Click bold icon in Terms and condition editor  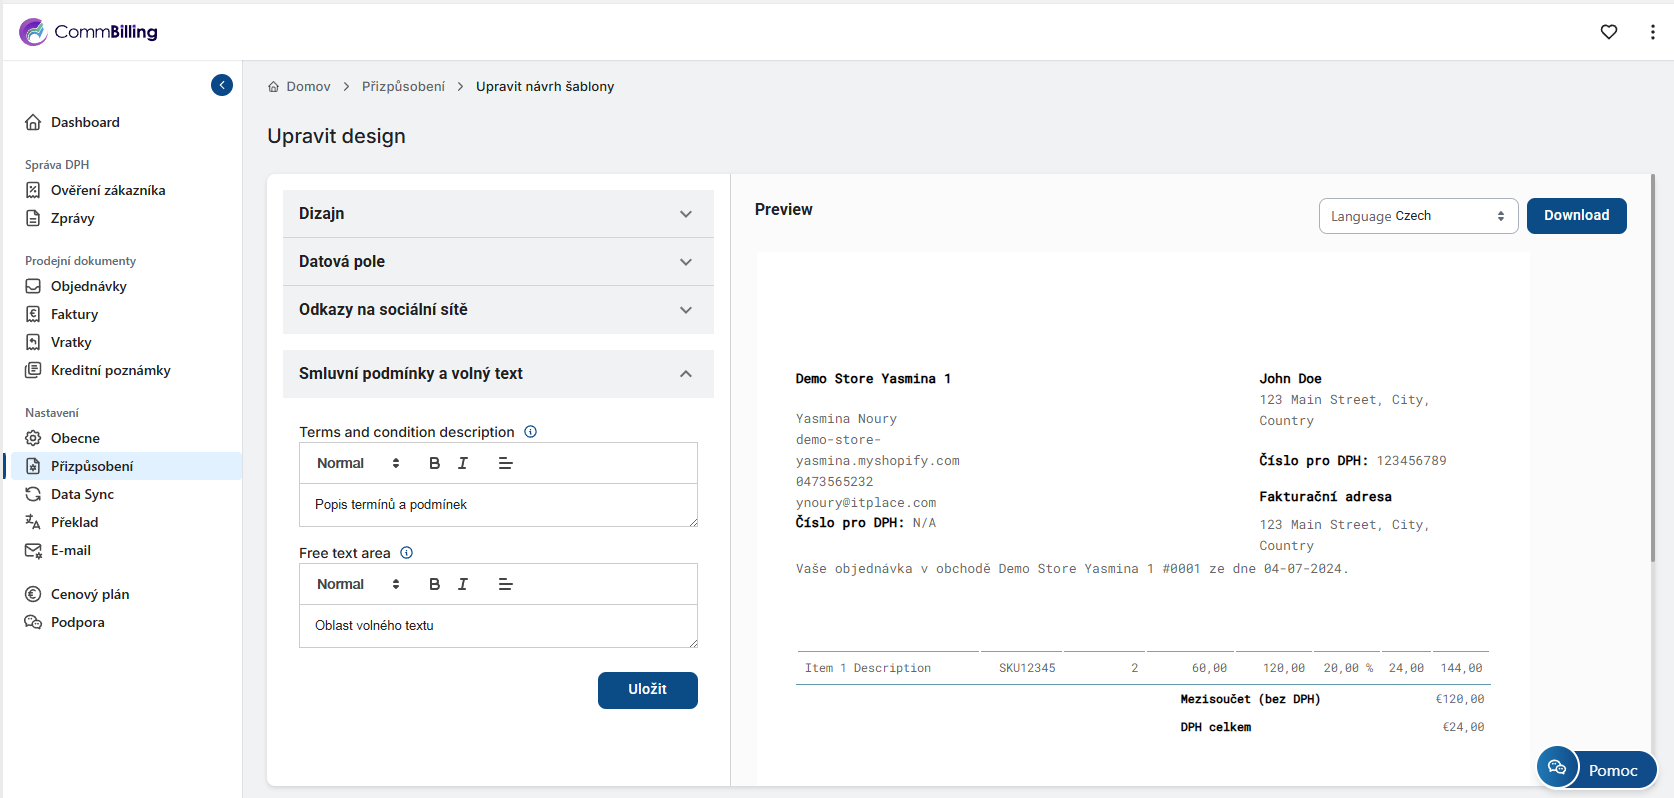(434, 463)
